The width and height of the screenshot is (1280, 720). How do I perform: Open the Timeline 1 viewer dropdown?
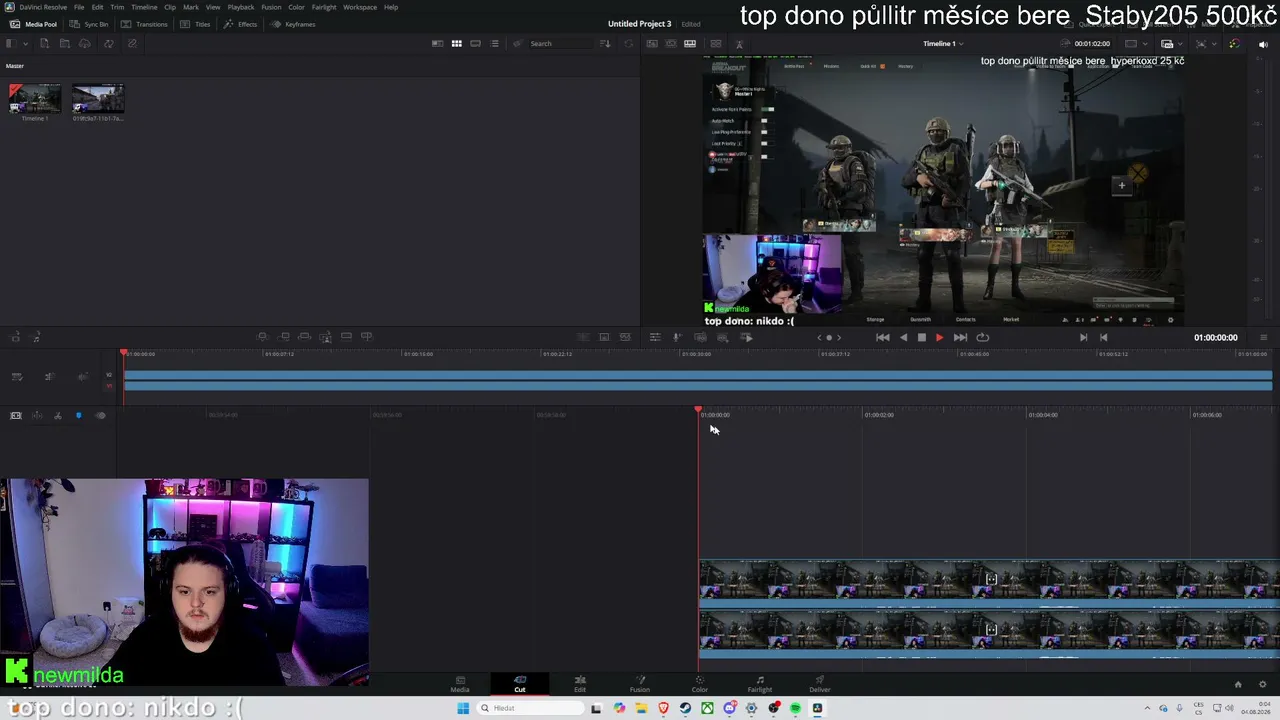click(x=942, y=44)
